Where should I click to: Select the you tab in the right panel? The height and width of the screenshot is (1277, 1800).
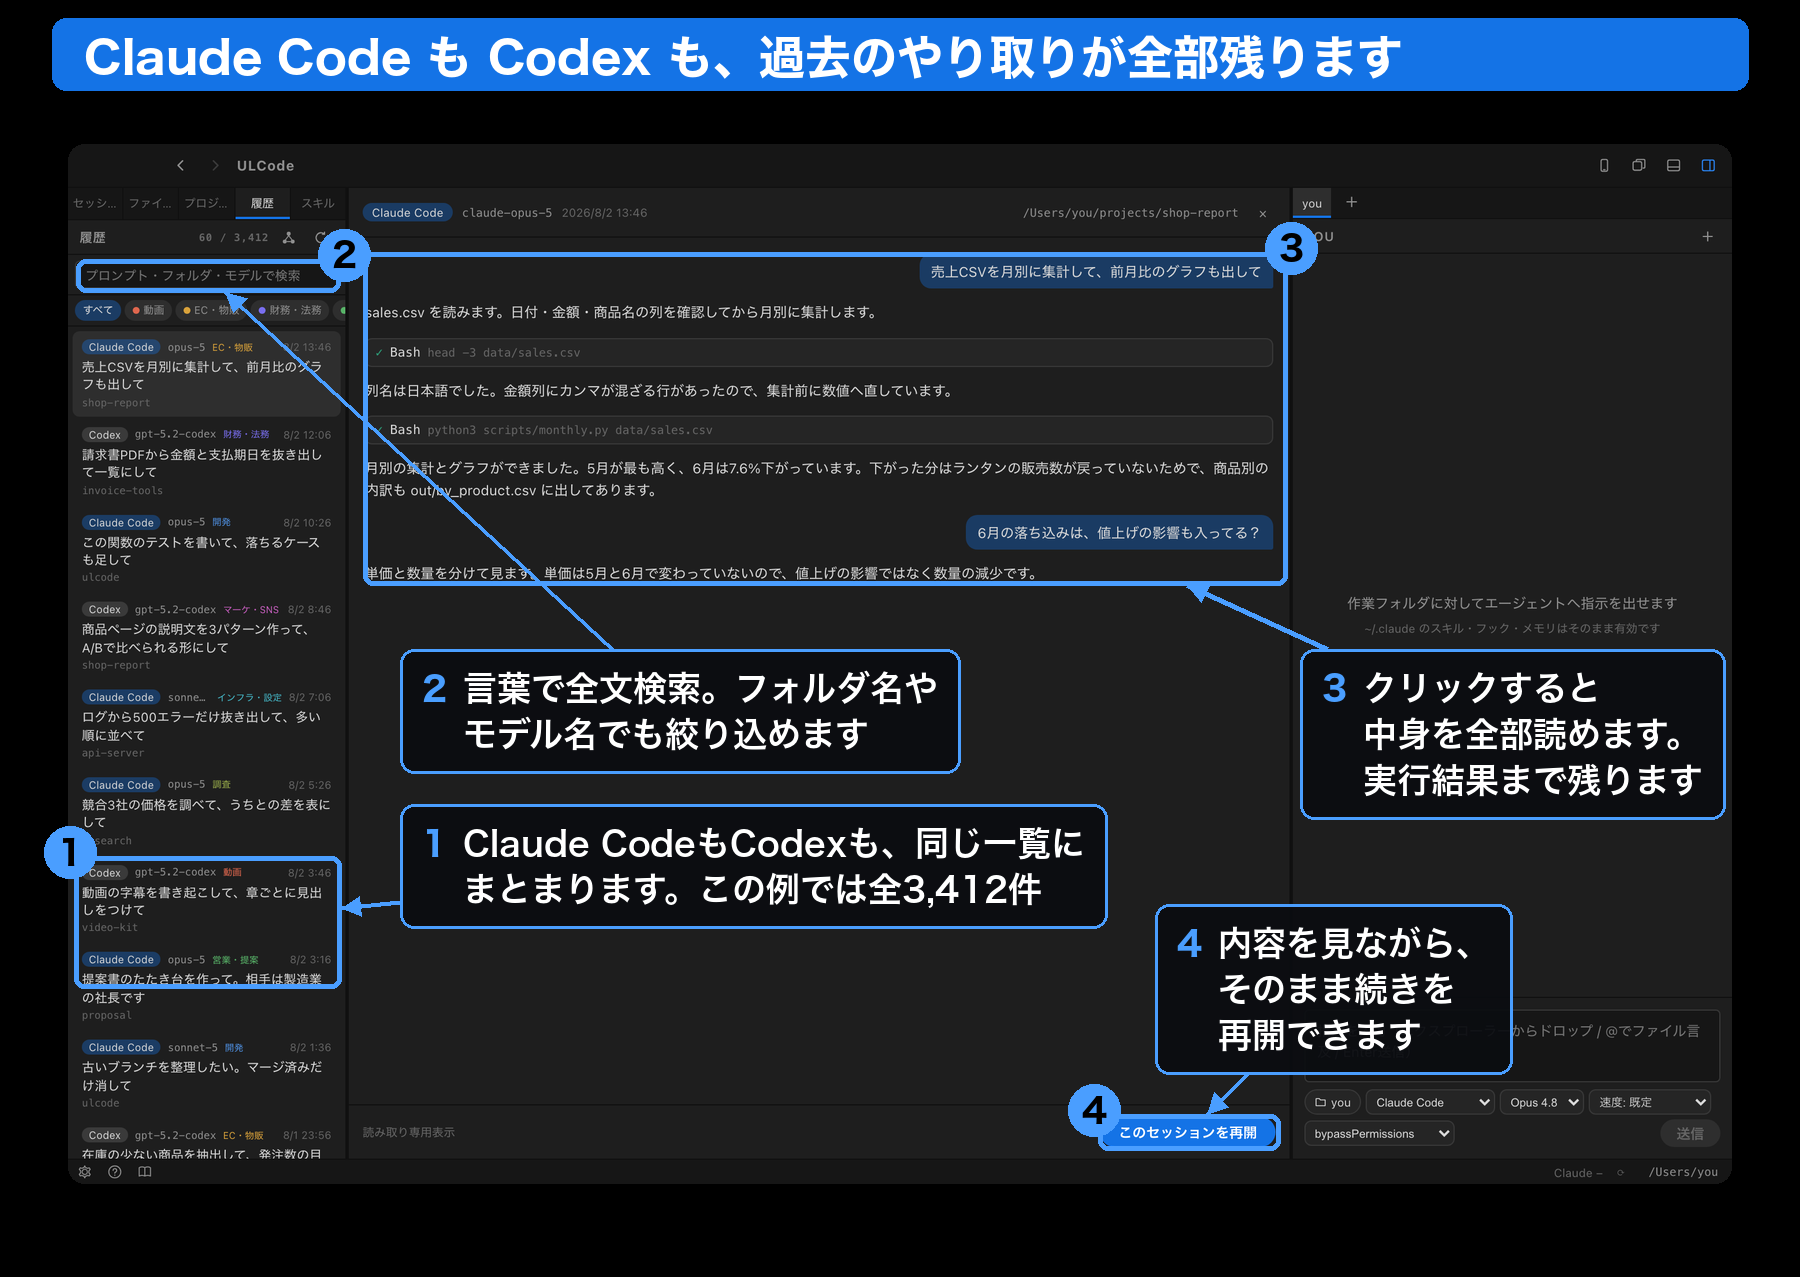coord(1312,203)
